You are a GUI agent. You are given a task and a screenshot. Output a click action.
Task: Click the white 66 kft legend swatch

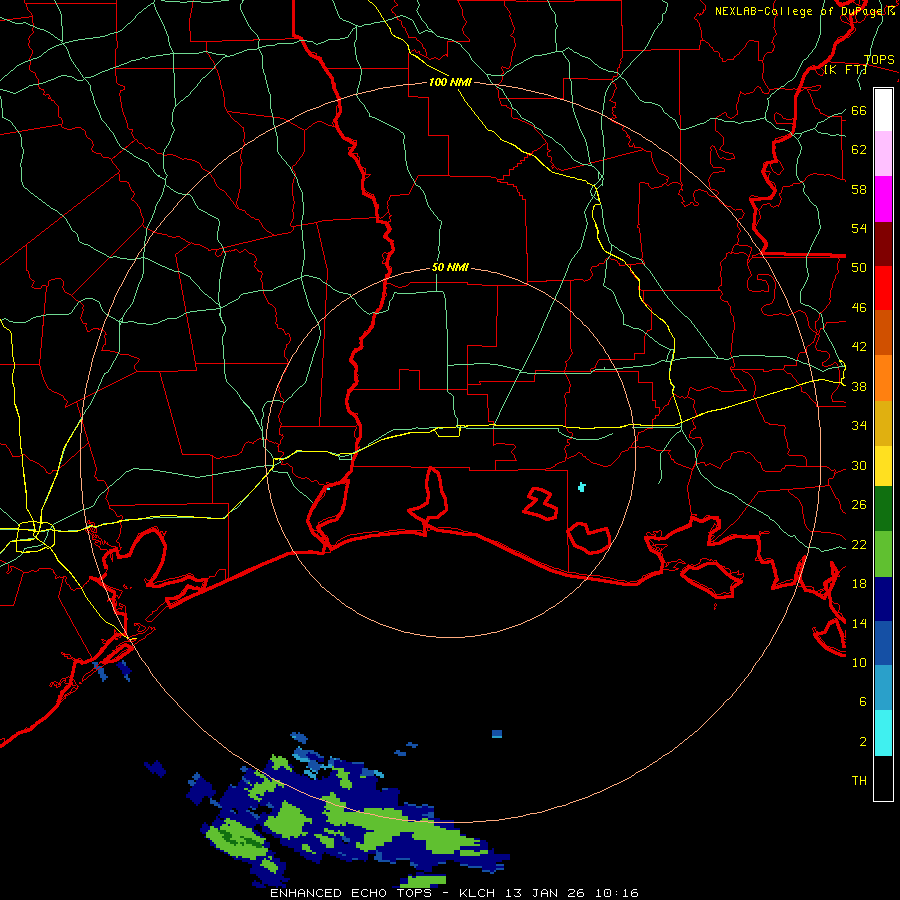tap(883, 110)
